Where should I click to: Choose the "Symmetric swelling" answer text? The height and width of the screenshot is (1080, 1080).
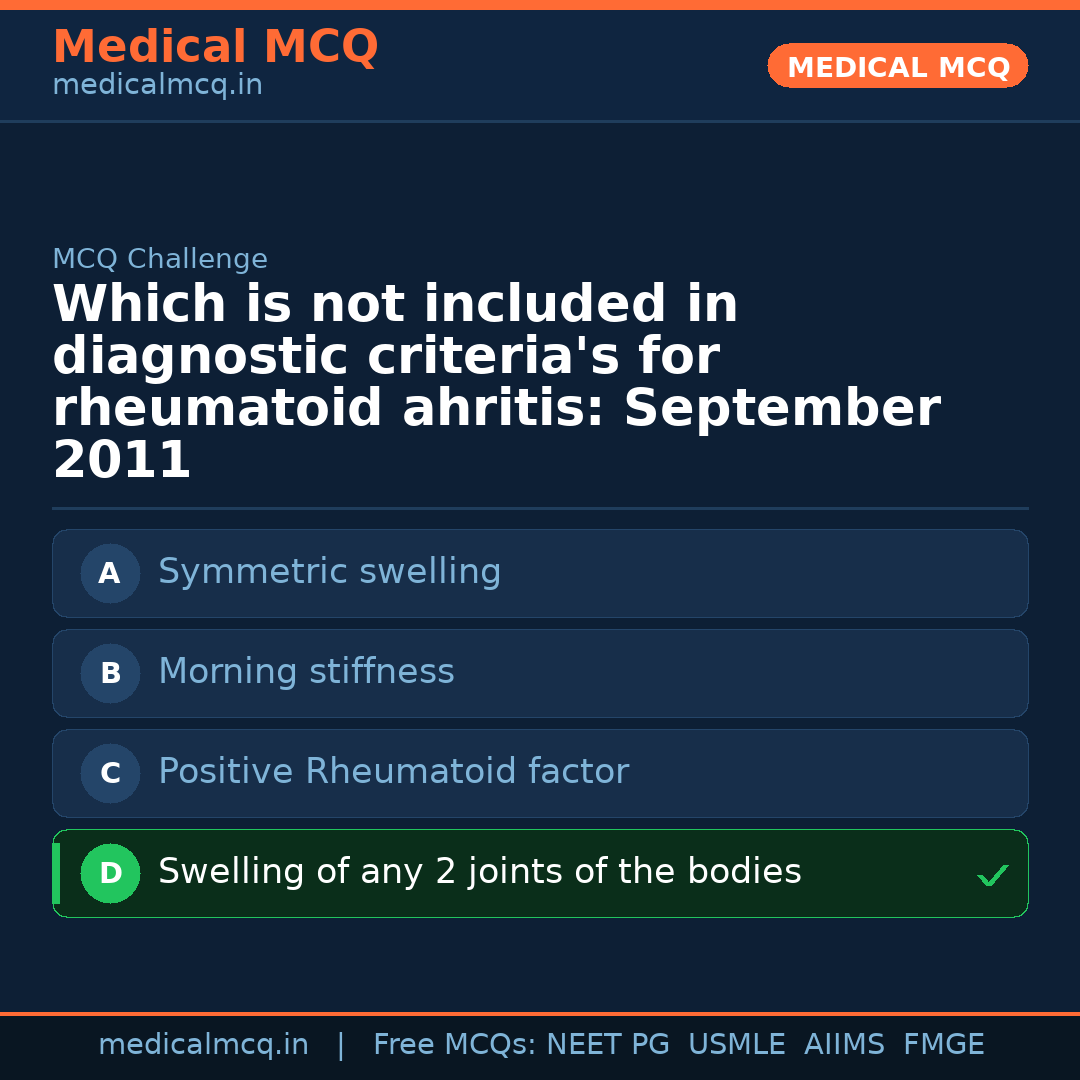coord(329,572)
